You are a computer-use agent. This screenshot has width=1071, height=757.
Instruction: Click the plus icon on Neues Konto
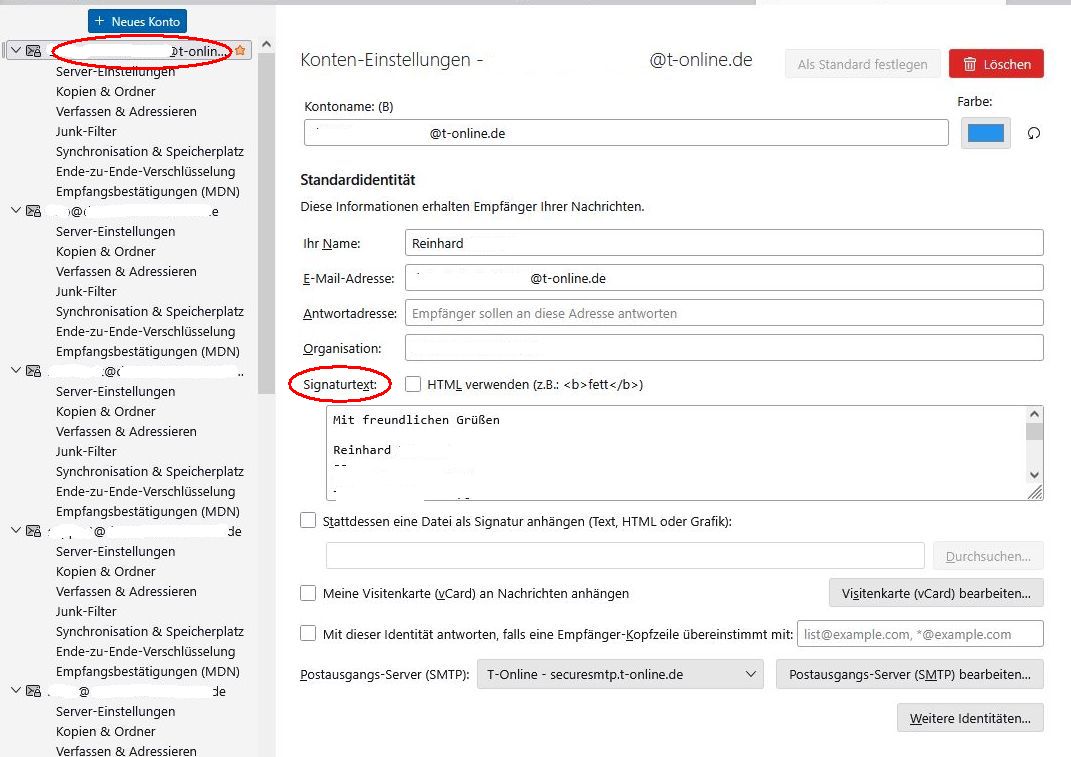(100, 21)
